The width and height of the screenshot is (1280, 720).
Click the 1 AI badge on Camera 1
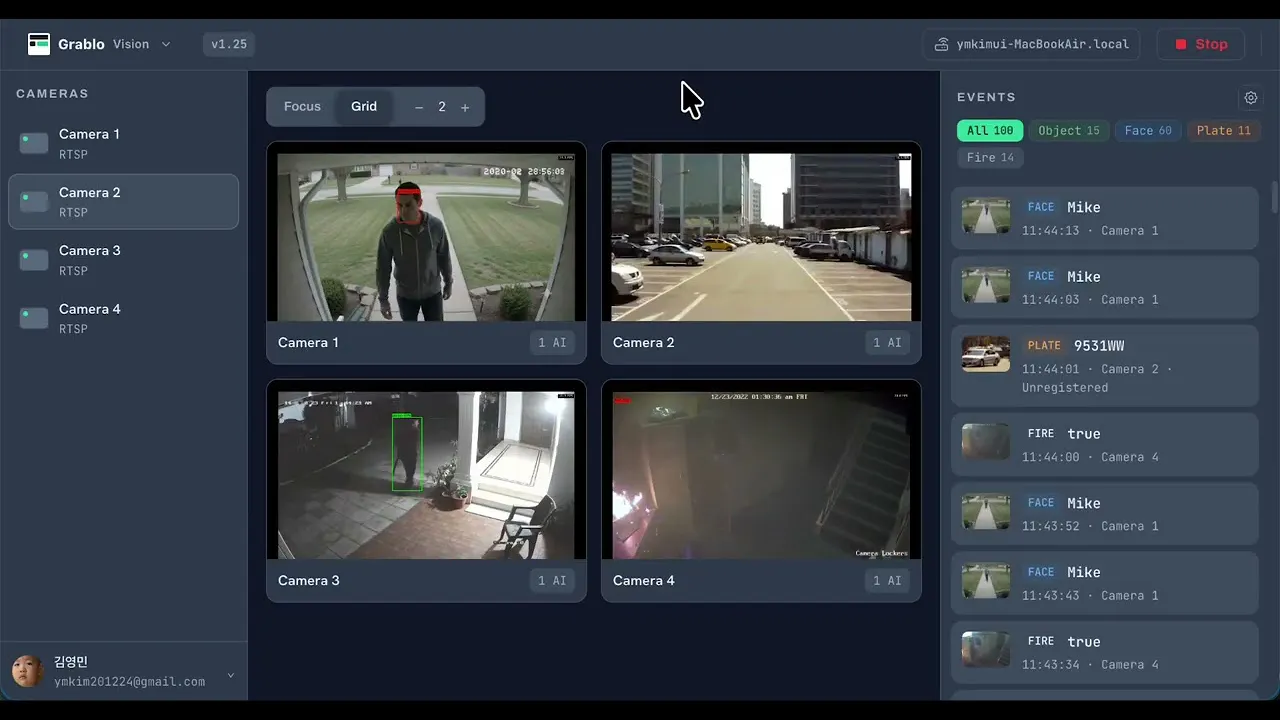tap(552, 343)
